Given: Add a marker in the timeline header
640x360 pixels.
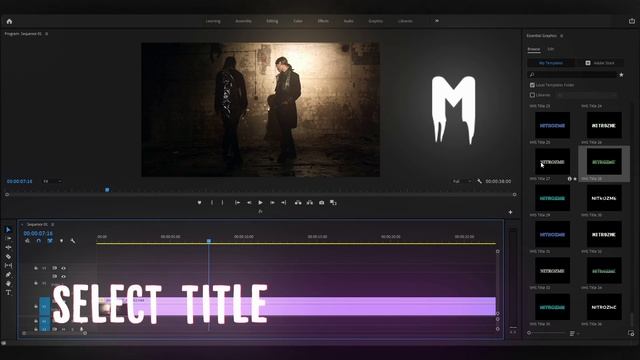Looking at the screenshot, I should (x=61, y=241).
